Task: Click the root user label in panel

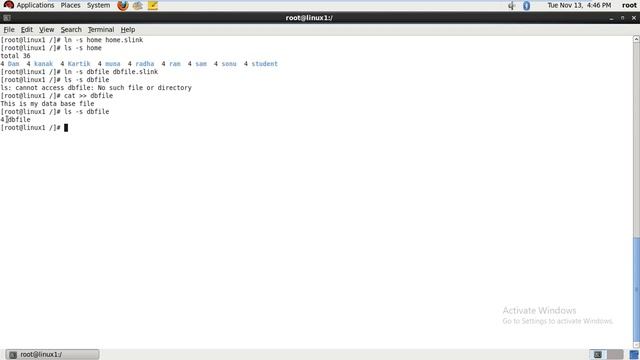Action: [x=629, y=5]
